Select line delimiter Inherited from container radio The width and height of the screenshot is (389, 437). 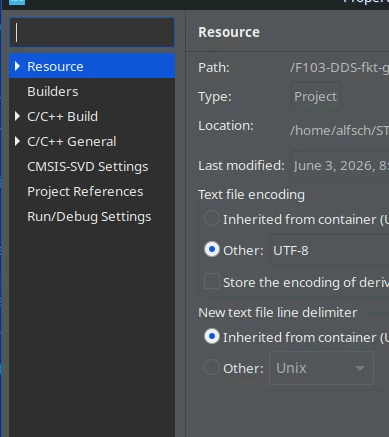[x=212, y=336]
